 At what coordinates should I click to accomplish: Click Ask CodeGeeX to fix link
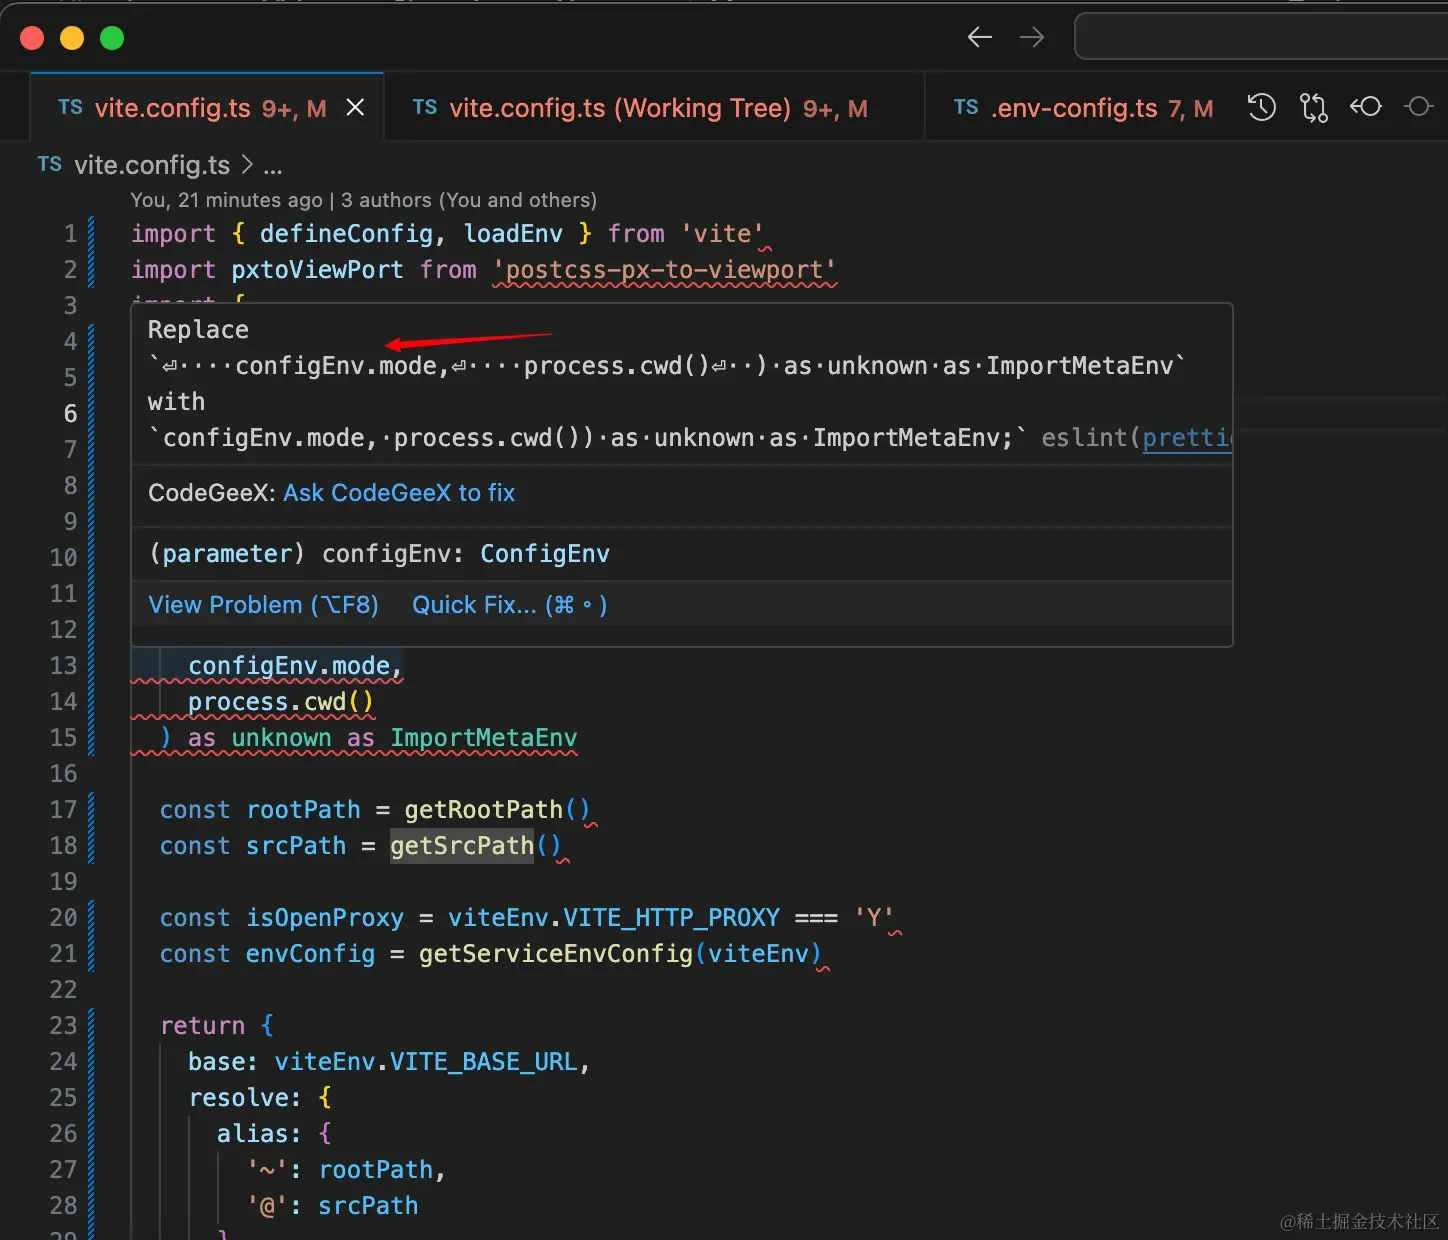pyautogui.click(x=399, y=493)
